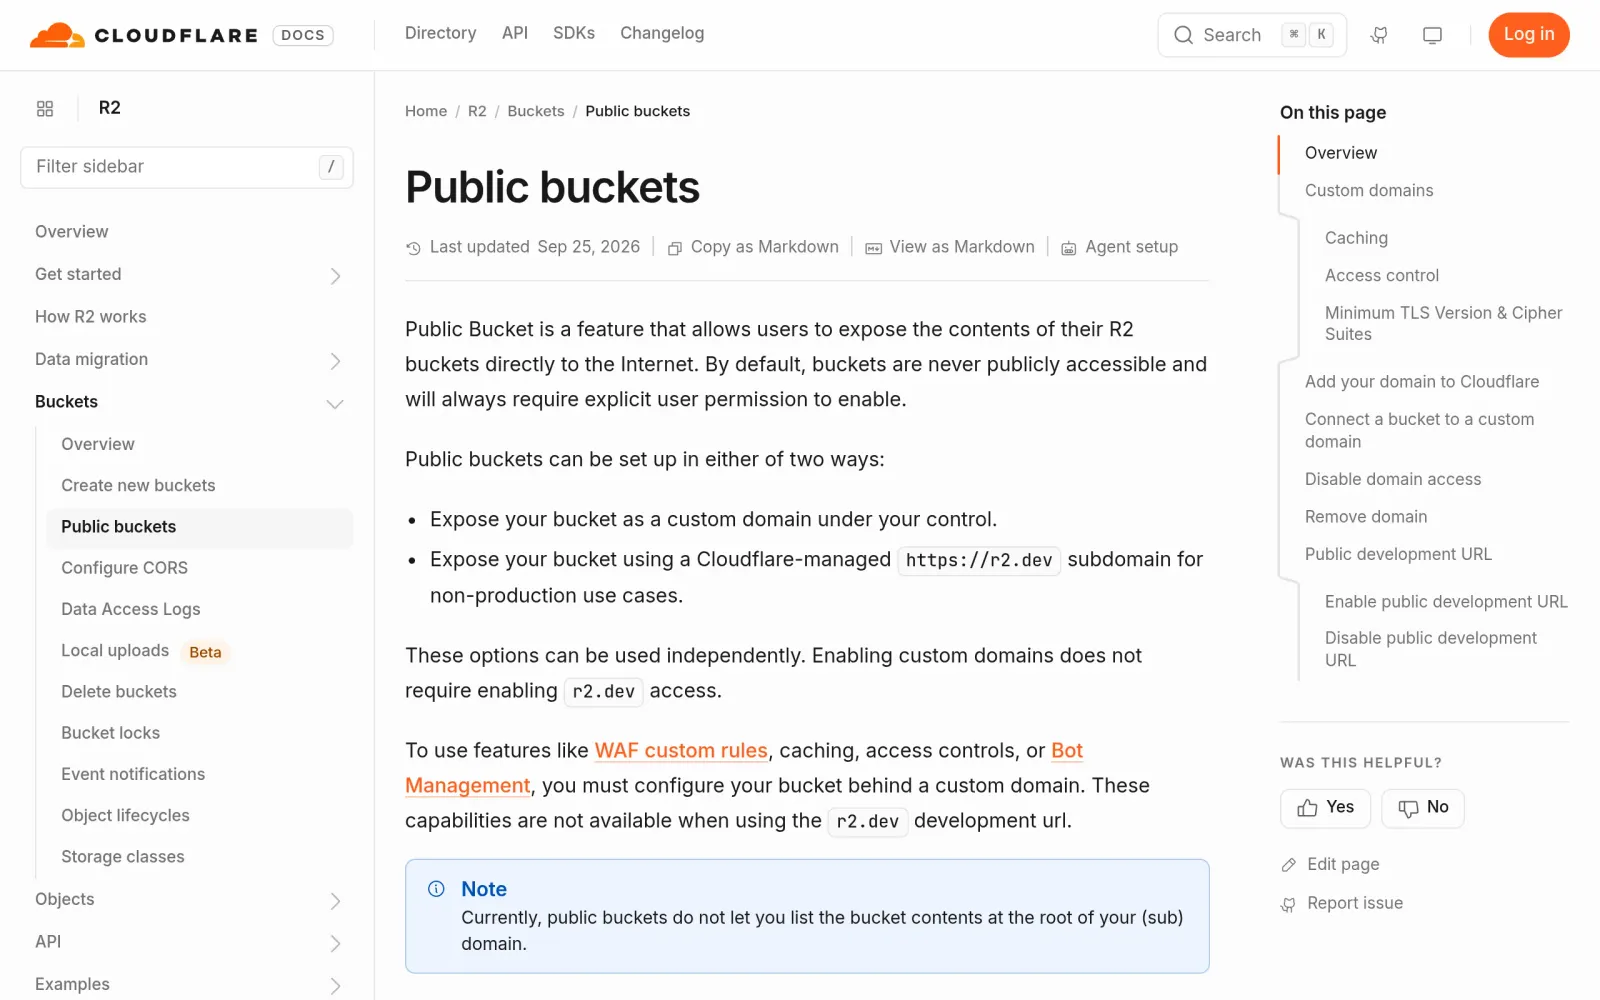
Task: Open Configure CORS in sidebar
Action: point(125,568)
